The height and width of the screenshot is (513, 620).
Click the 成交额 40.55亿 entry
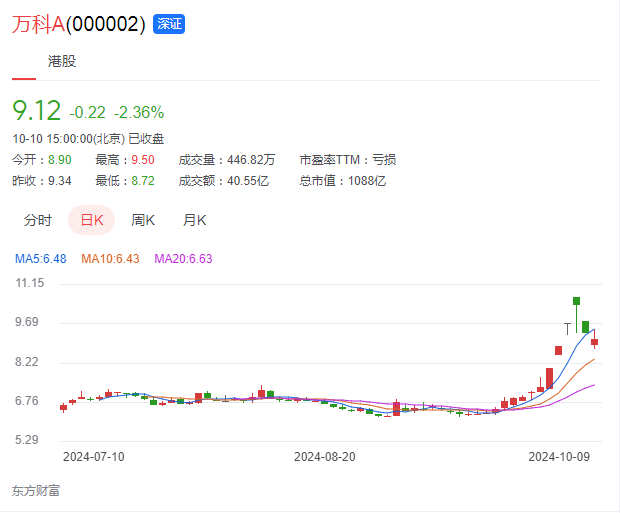coord(224,181)
